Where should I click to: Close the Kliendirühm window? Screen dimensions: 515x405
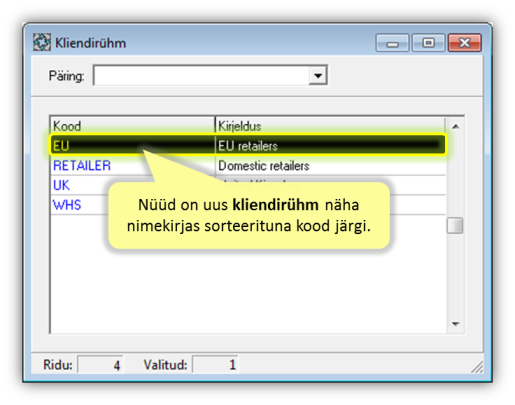coord(465,43)
